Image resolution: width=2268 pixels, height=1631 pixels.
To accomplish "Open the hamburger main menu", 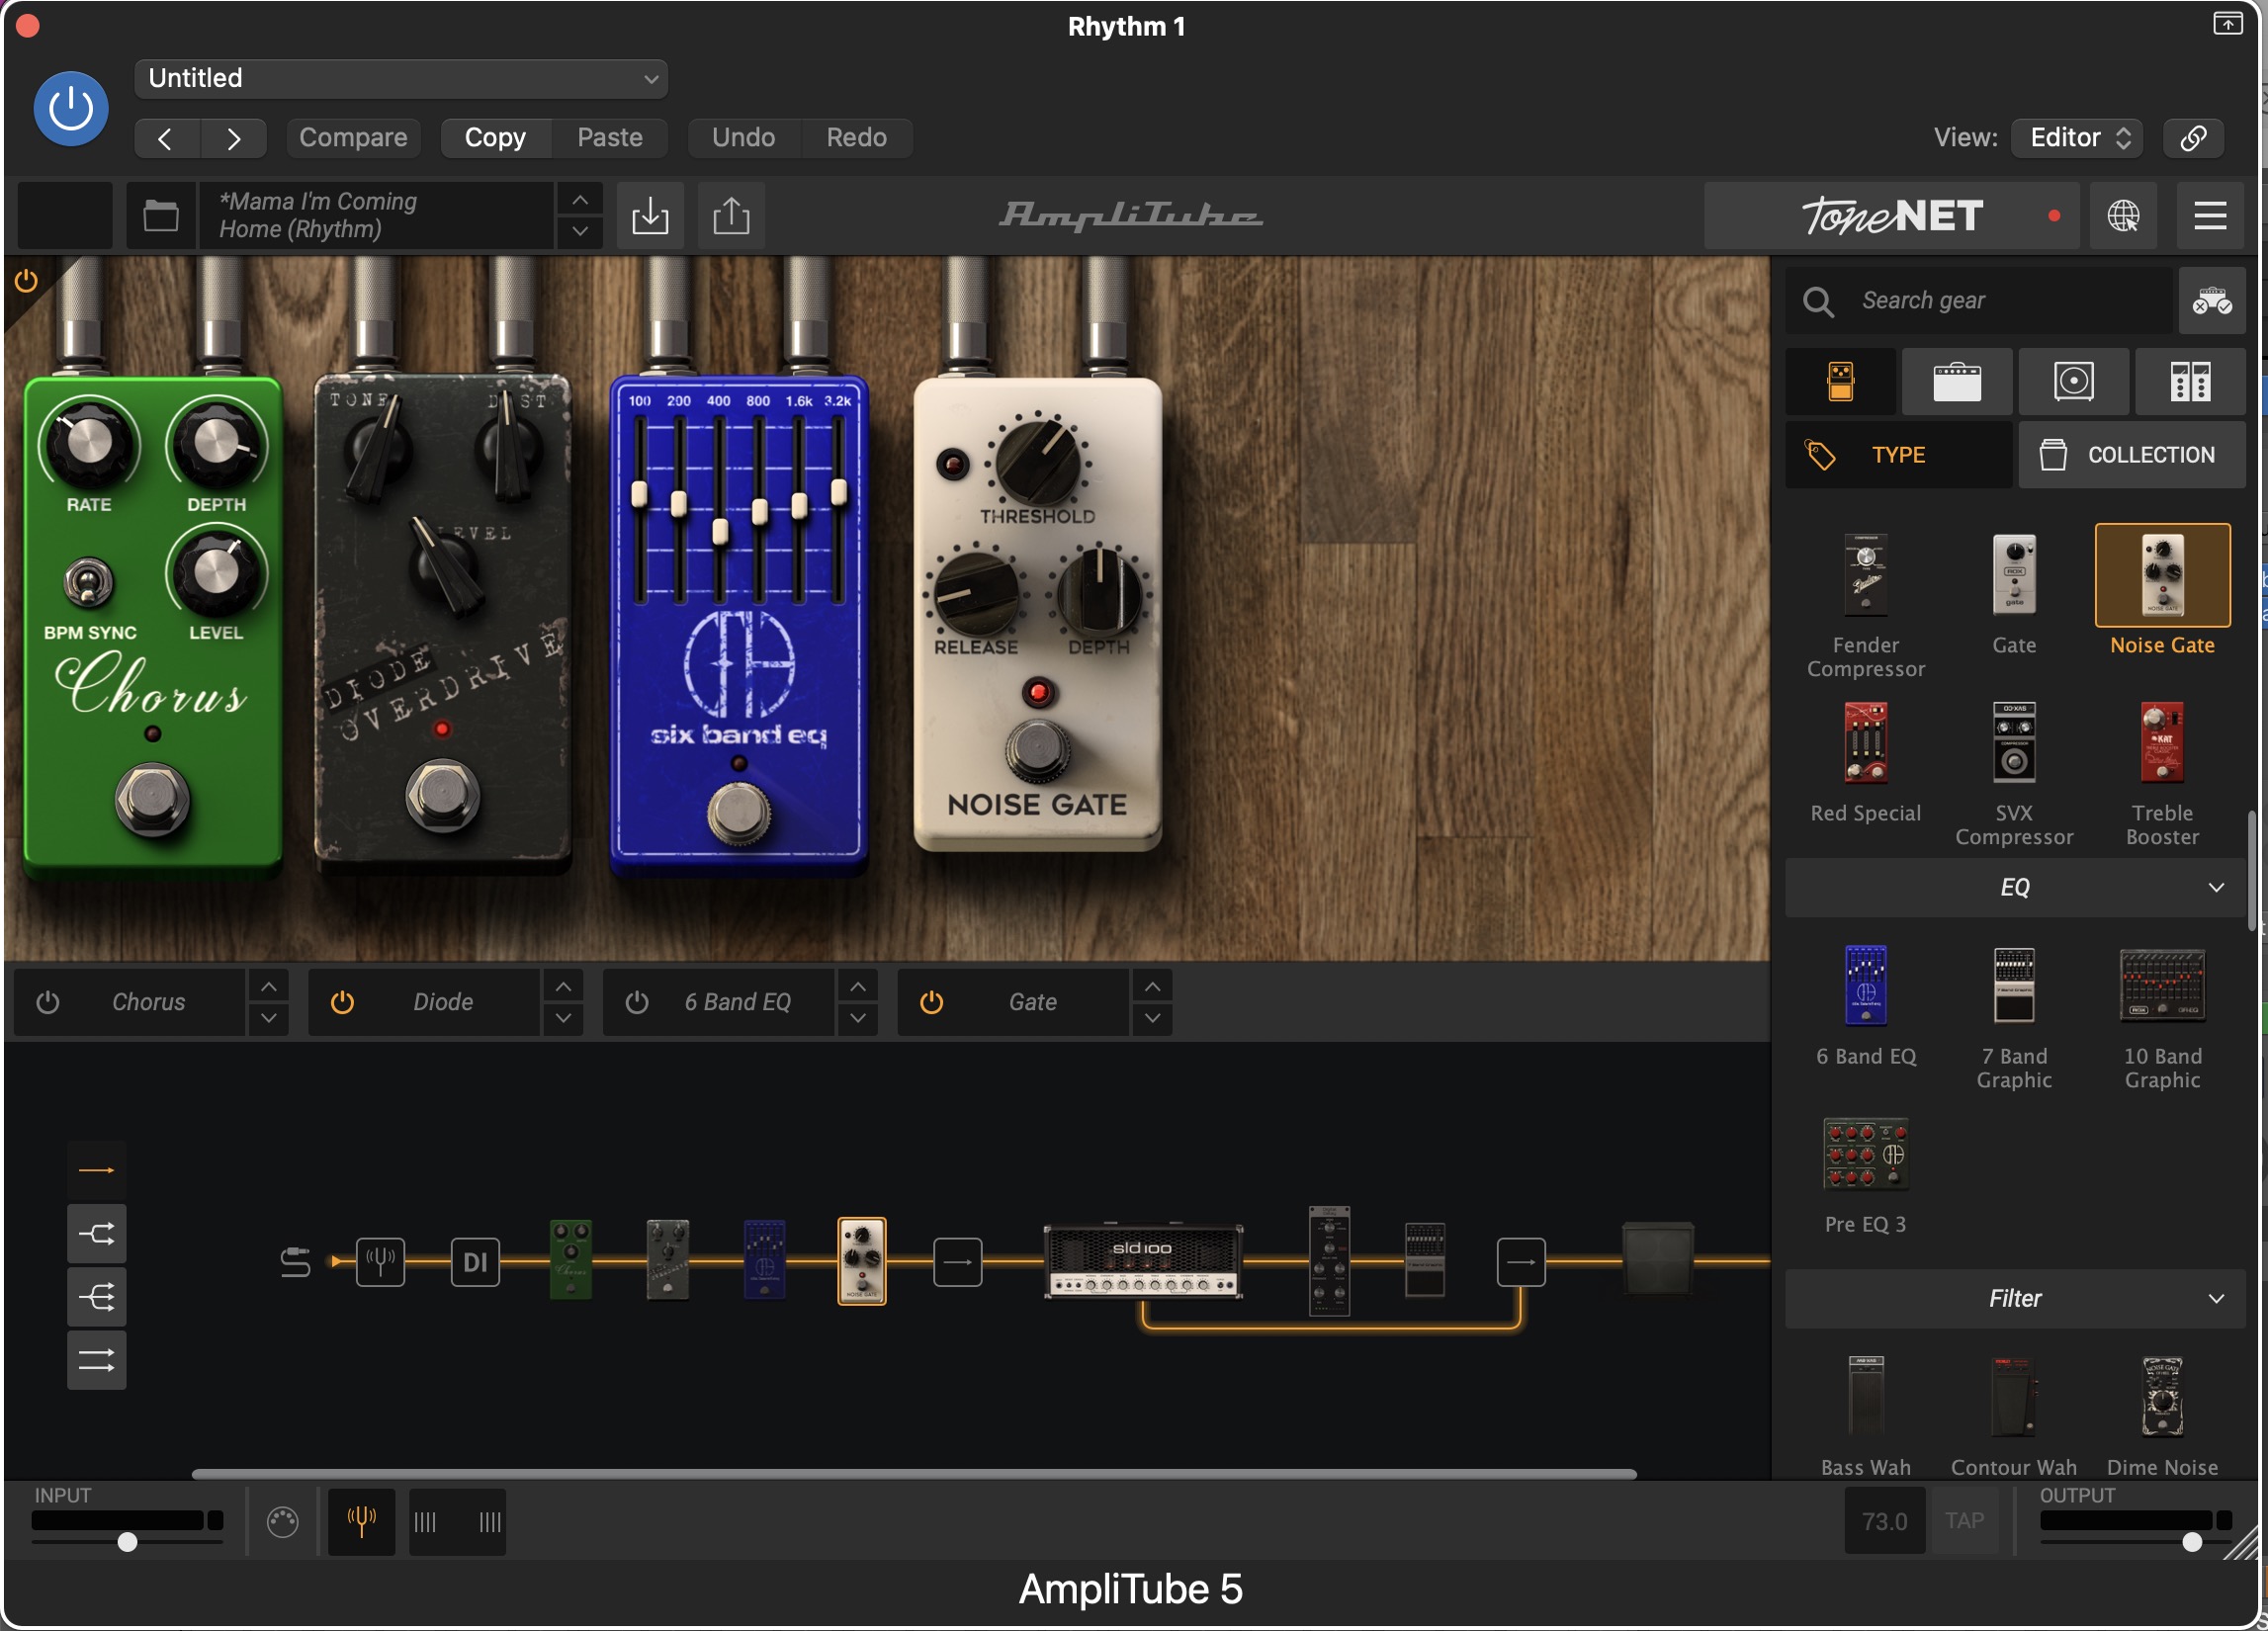I will click(x=2210, y=215).
